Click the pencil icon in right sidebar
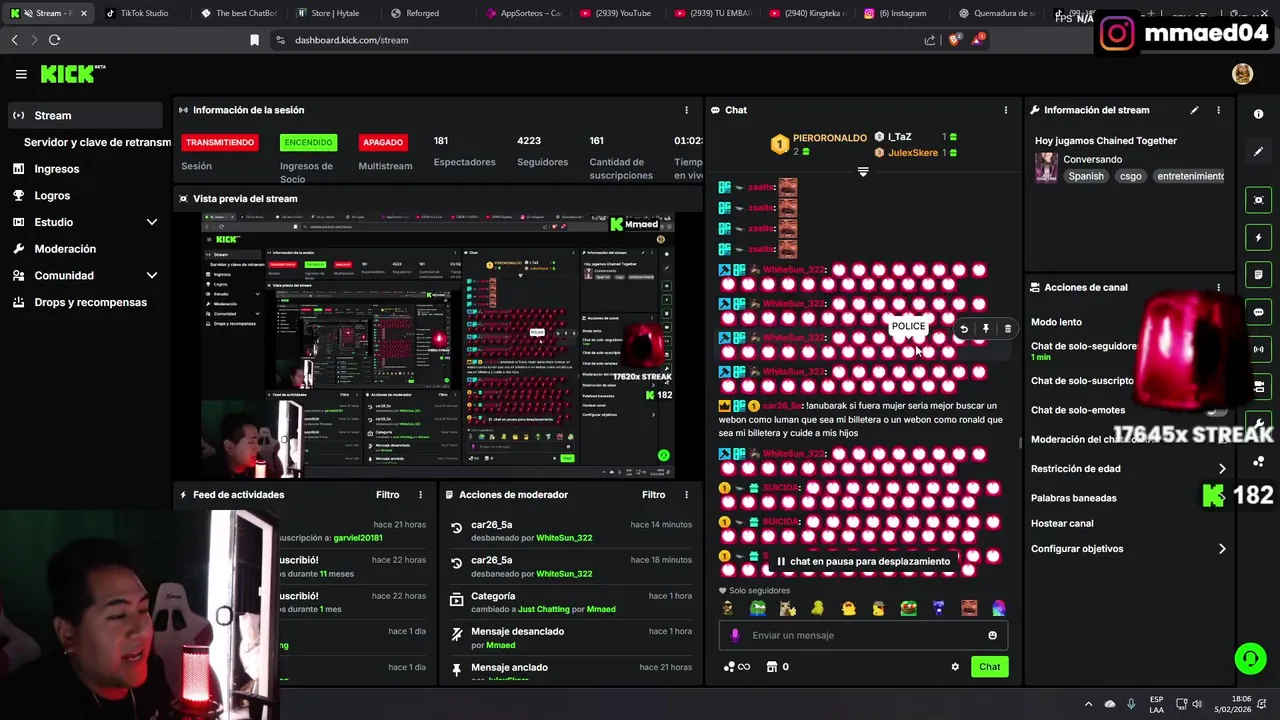The width and height of the screenshot is (1280, 720). (1259, 152)
